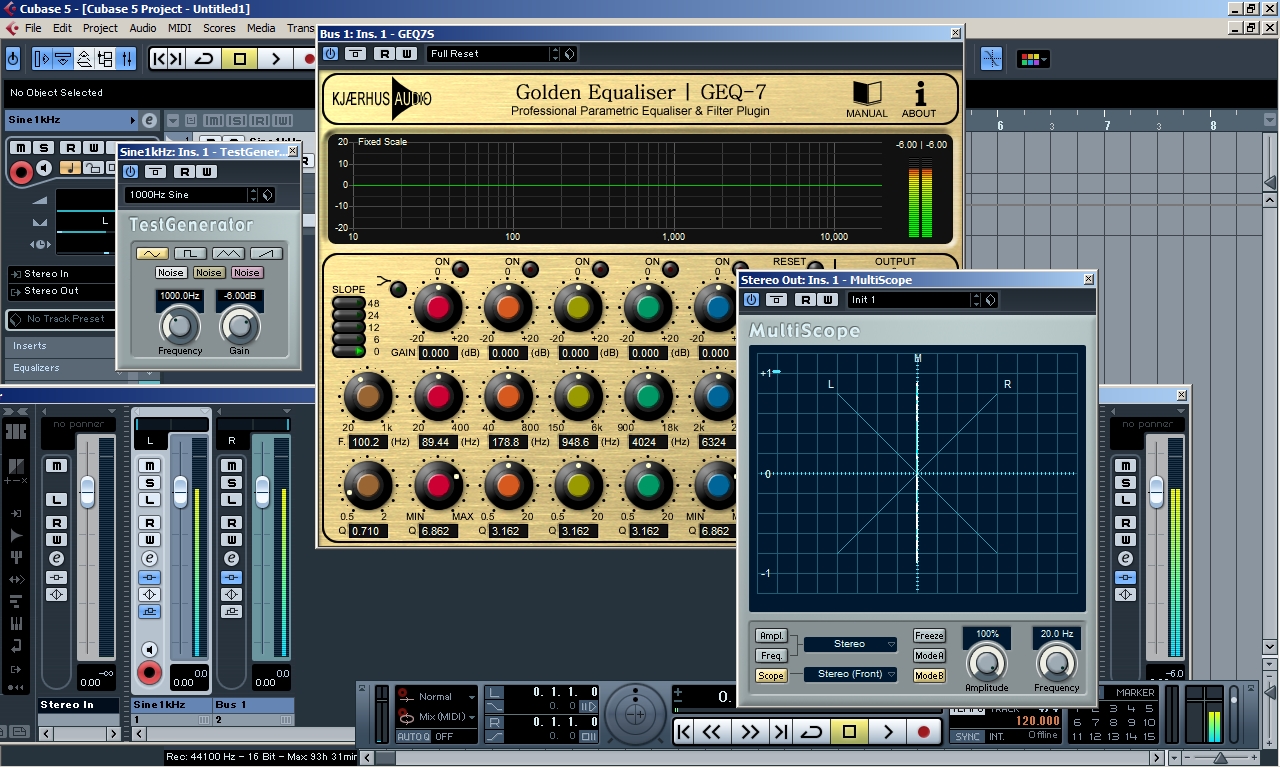Open the Media menu

(261, 28)
